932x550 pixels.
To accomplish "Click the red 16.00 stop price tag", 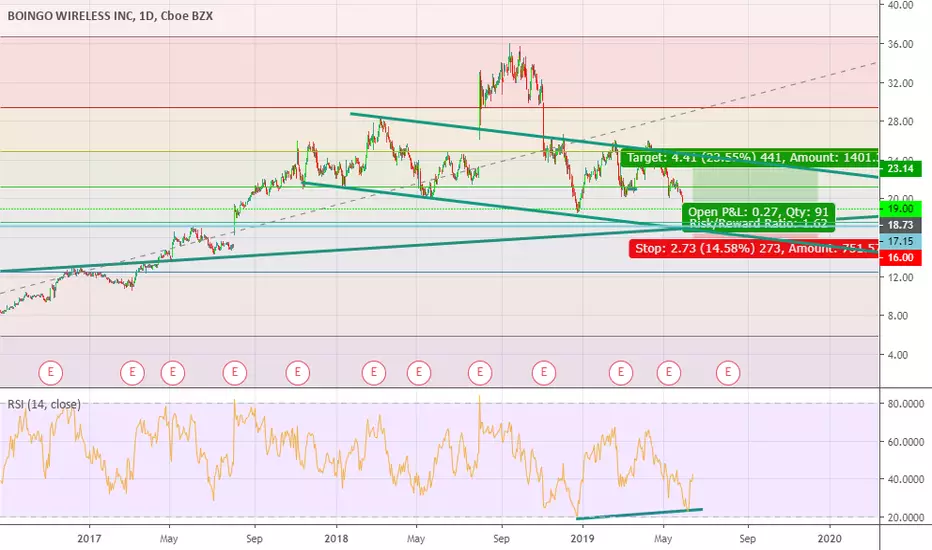I will [900, 257].
